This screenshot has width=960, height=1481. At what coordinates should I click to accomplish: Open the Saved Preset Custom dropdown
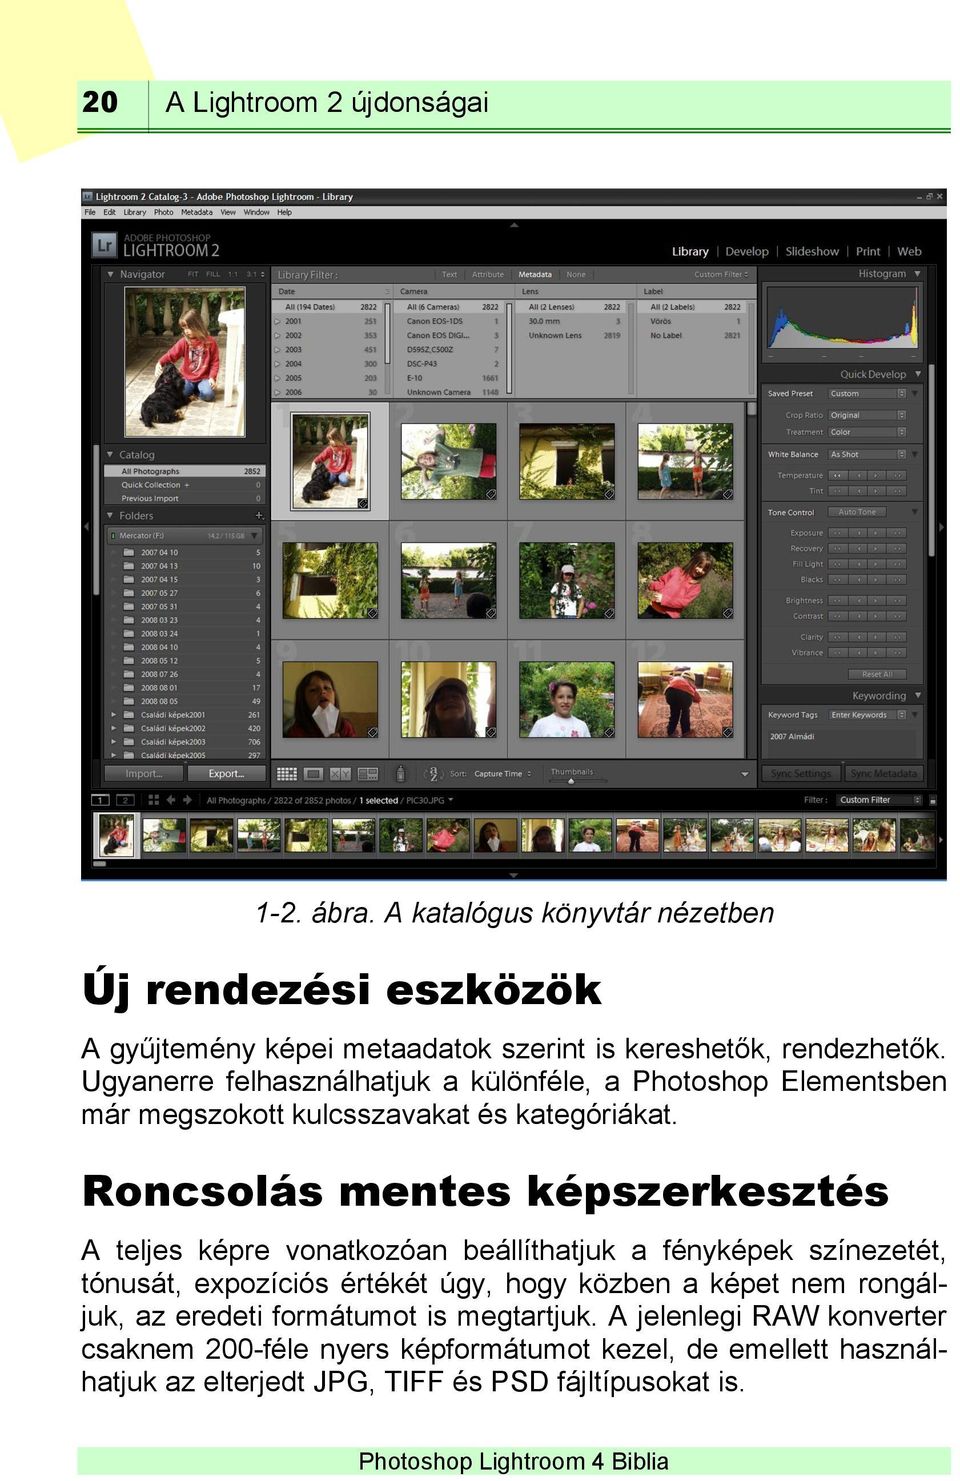click(867, 393)
